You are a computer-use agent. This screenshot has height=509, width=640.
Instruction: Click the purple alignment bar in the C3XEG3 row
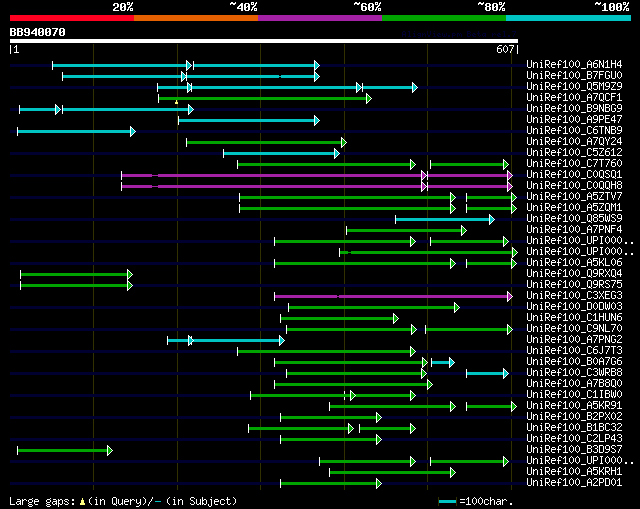(x=393, y=297)
